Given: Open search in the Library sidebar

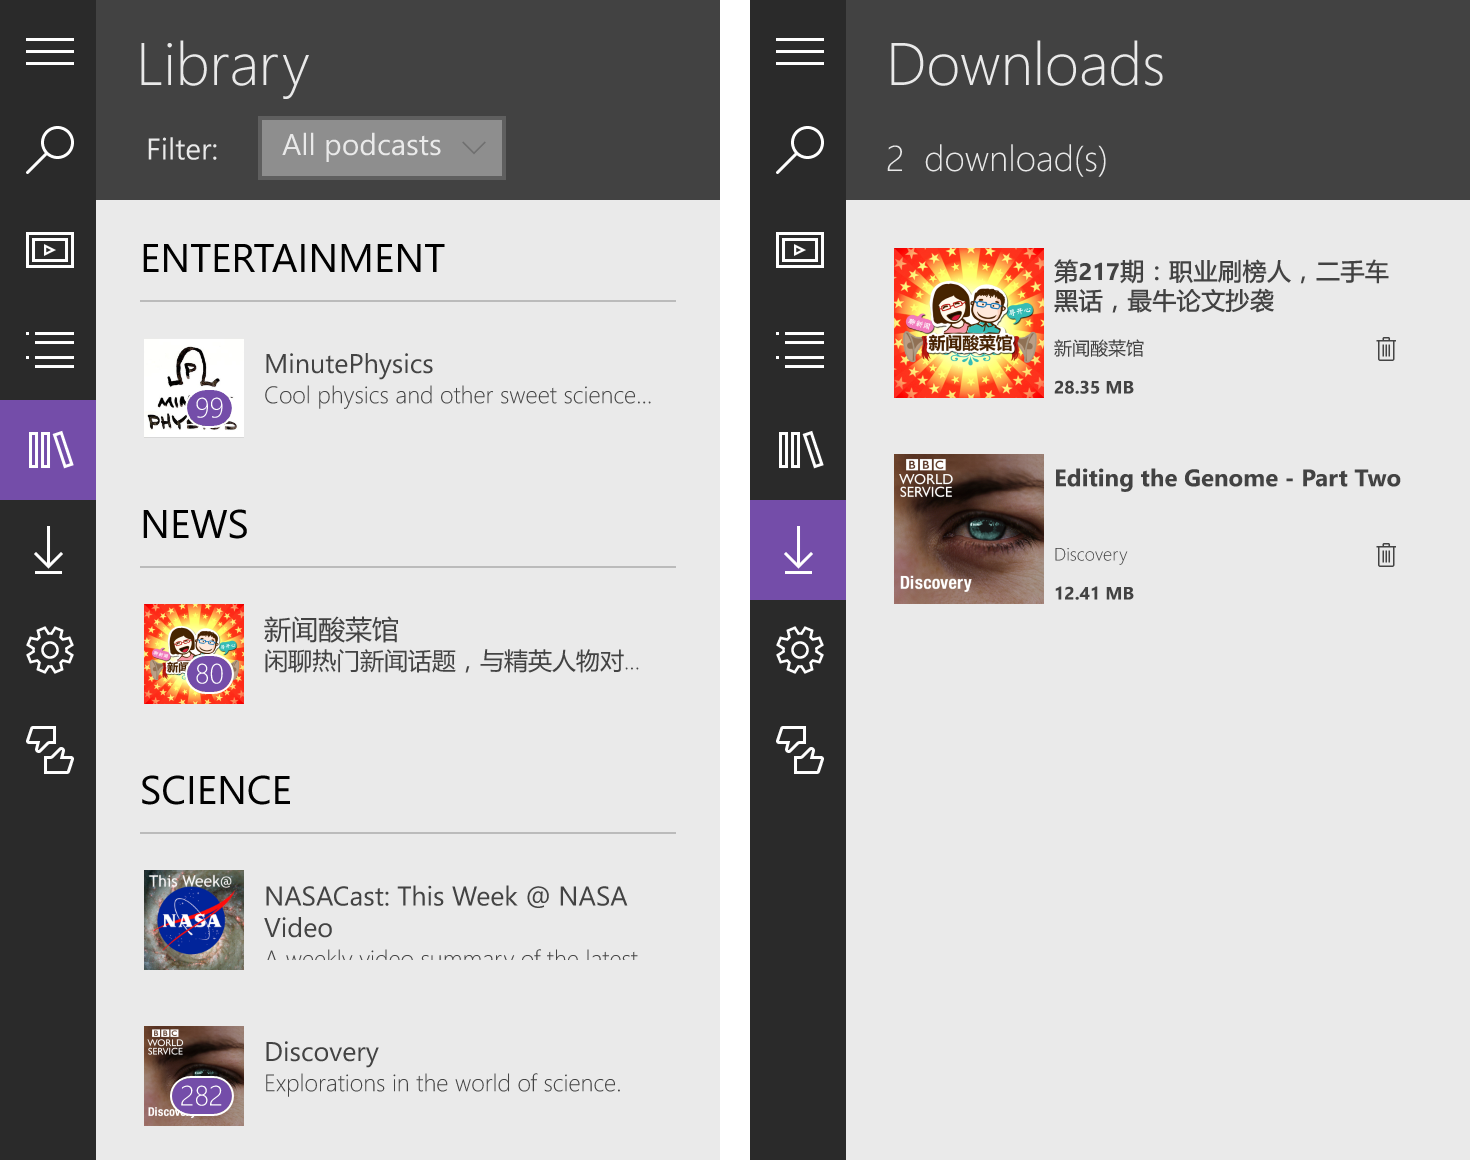Looking at the screenshot, I should (50, 148).
